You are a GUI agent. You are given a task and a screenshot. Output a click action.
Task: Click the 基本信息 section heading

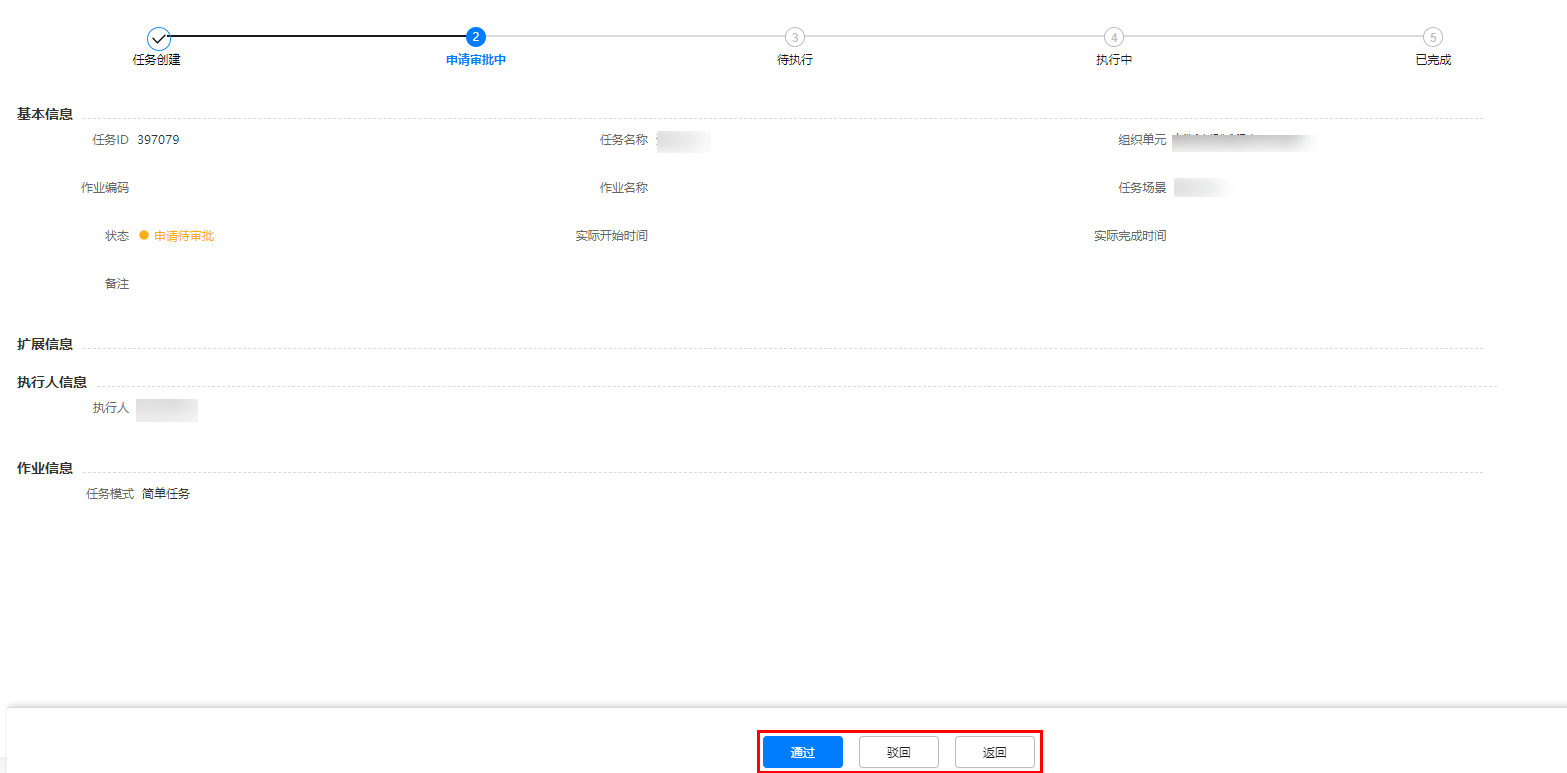tap(45, 114)
